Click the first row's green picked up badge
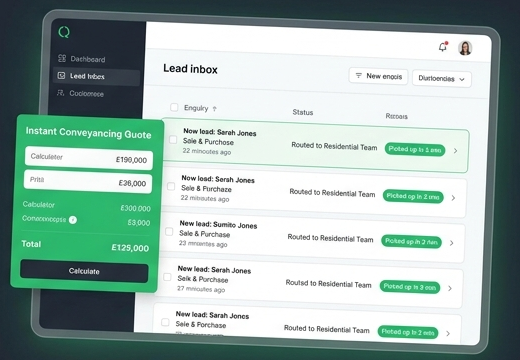 tap(415, 149)
